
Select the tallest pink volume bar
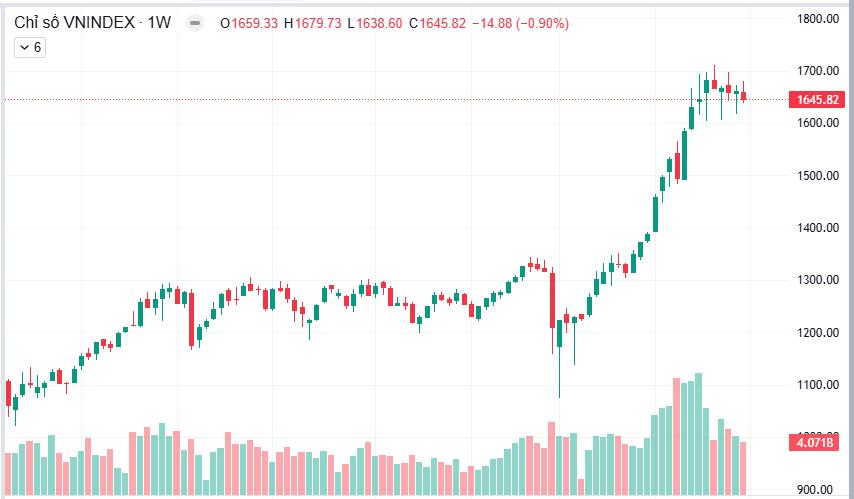(676, 436)
